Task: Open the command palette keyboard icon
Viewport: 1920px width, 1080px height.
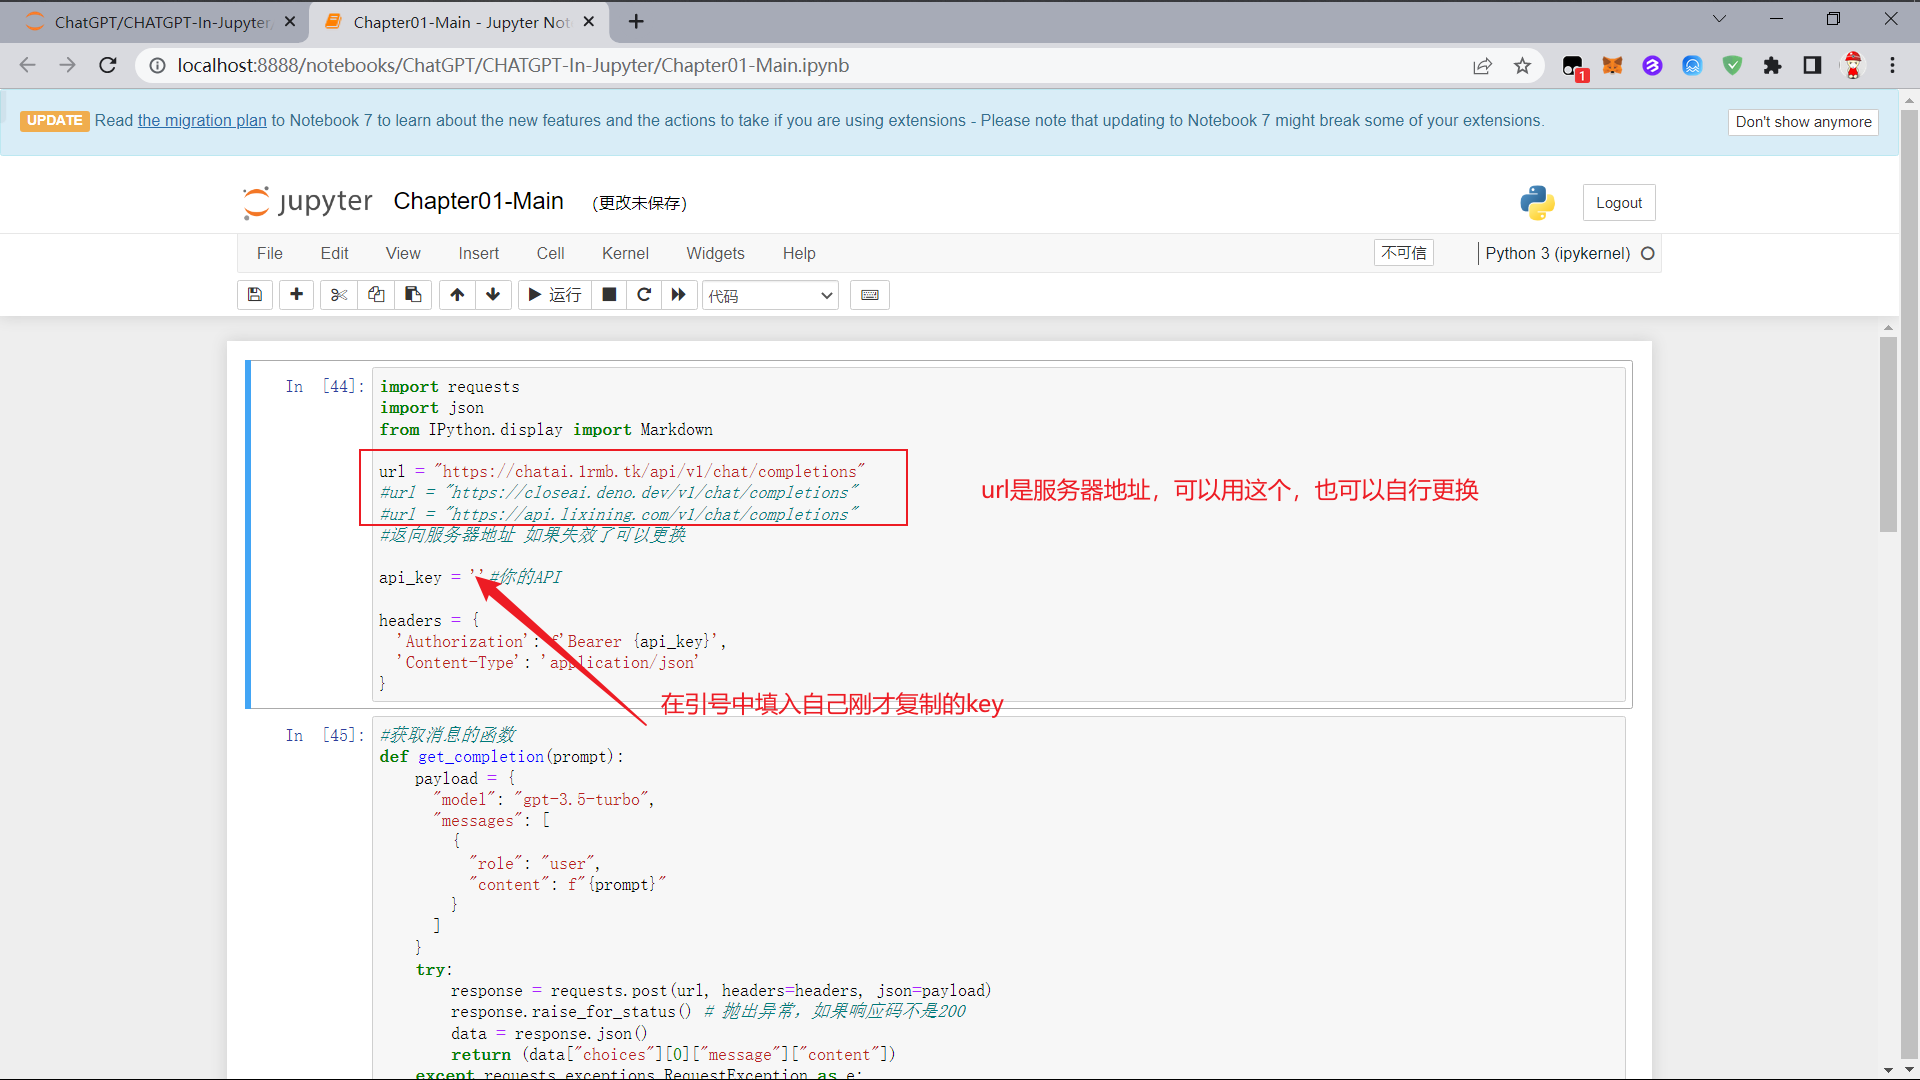Action: pos(870,295)
